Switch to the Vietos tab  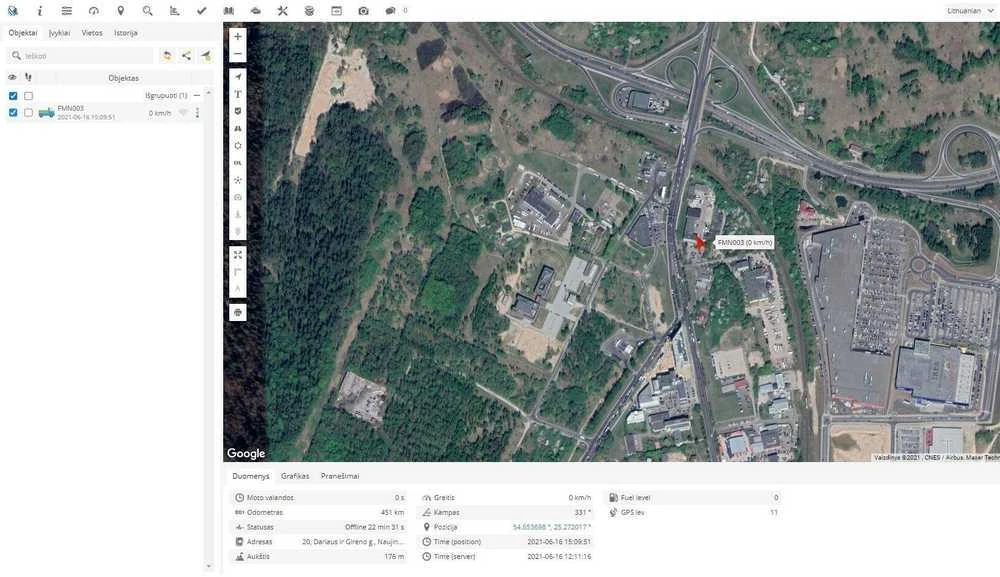(x=92, y=33)
